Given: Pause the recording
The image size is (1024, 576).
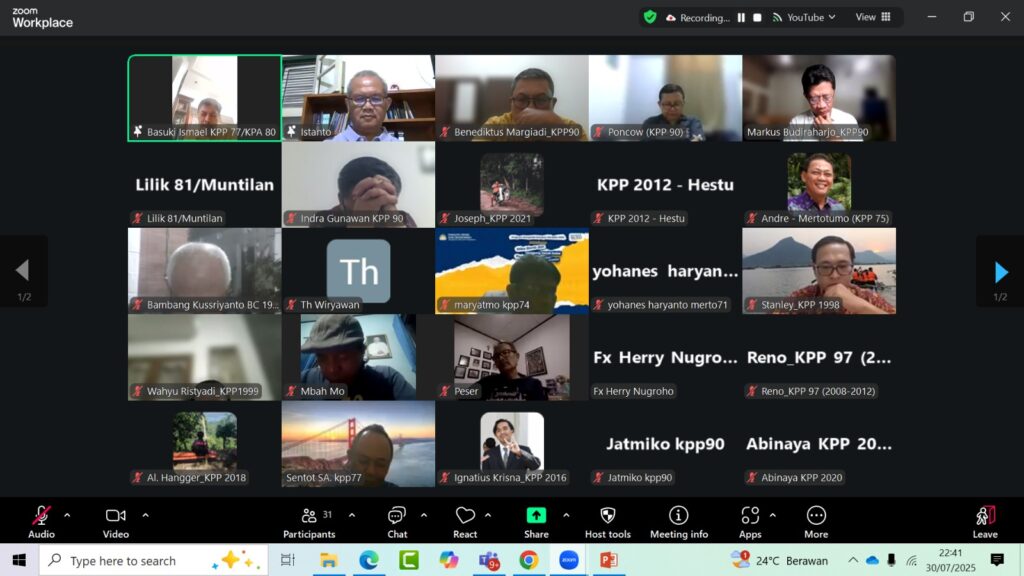Looking at the screenshot, I should (741, 17).
